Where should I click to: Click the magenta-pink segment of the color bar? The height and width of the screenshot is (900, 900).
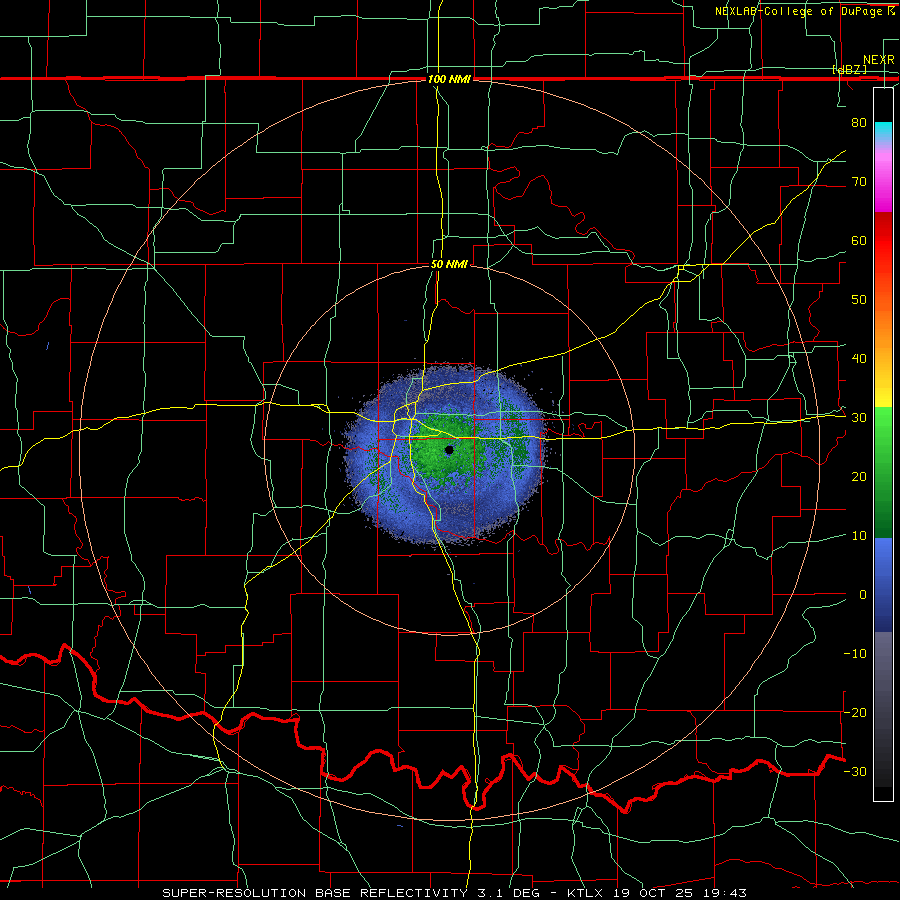(x=883, y=179)
